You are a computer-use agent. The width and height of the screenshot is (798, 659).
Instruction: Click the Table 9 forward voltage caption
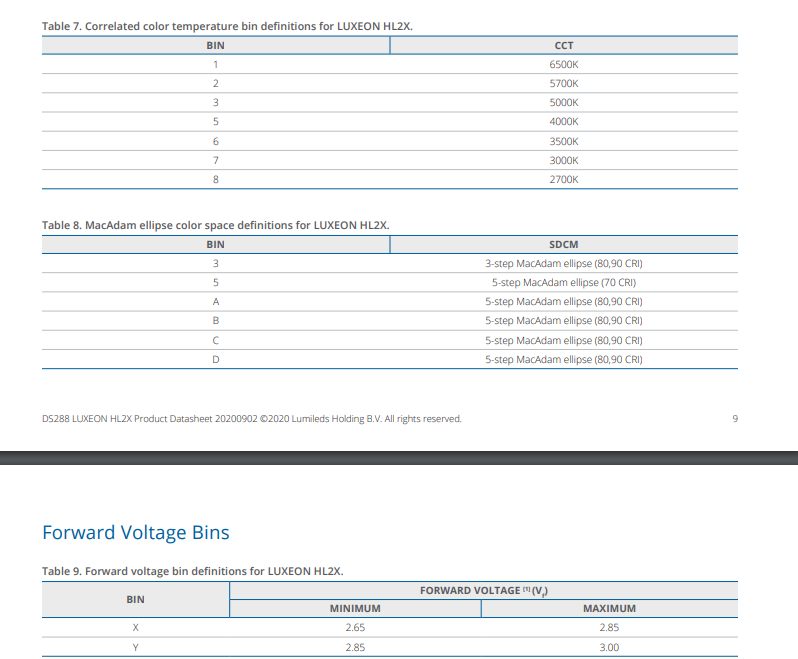coord(192,571)
